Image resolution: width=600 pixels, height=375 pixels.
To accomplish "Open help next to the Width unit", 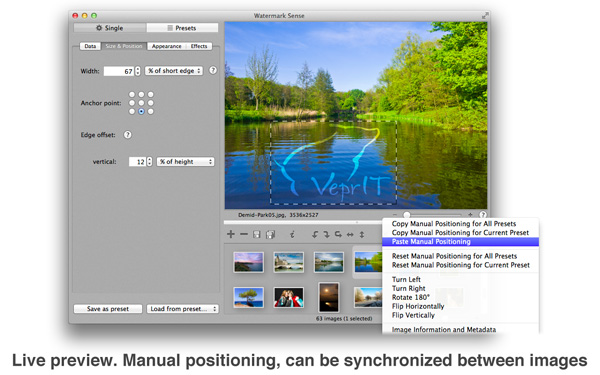I will [x=213, y=70].
